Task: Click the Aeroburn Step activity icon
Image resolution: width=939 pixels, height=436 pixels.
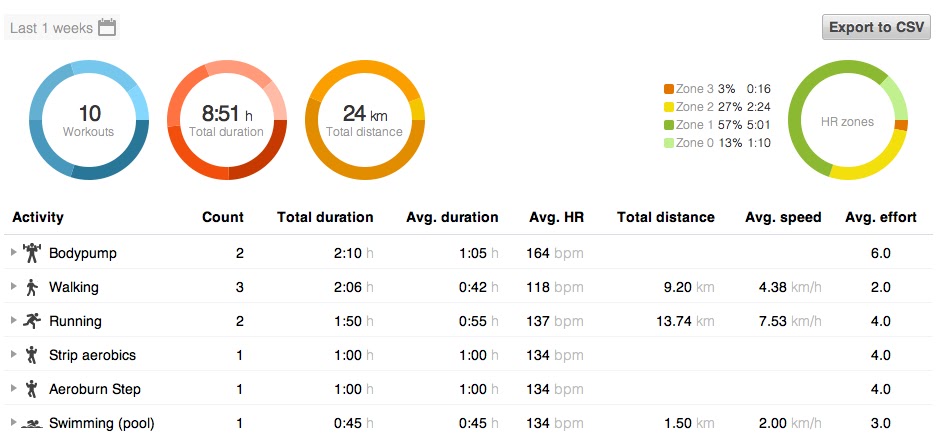Action: (x=31, y=389)
